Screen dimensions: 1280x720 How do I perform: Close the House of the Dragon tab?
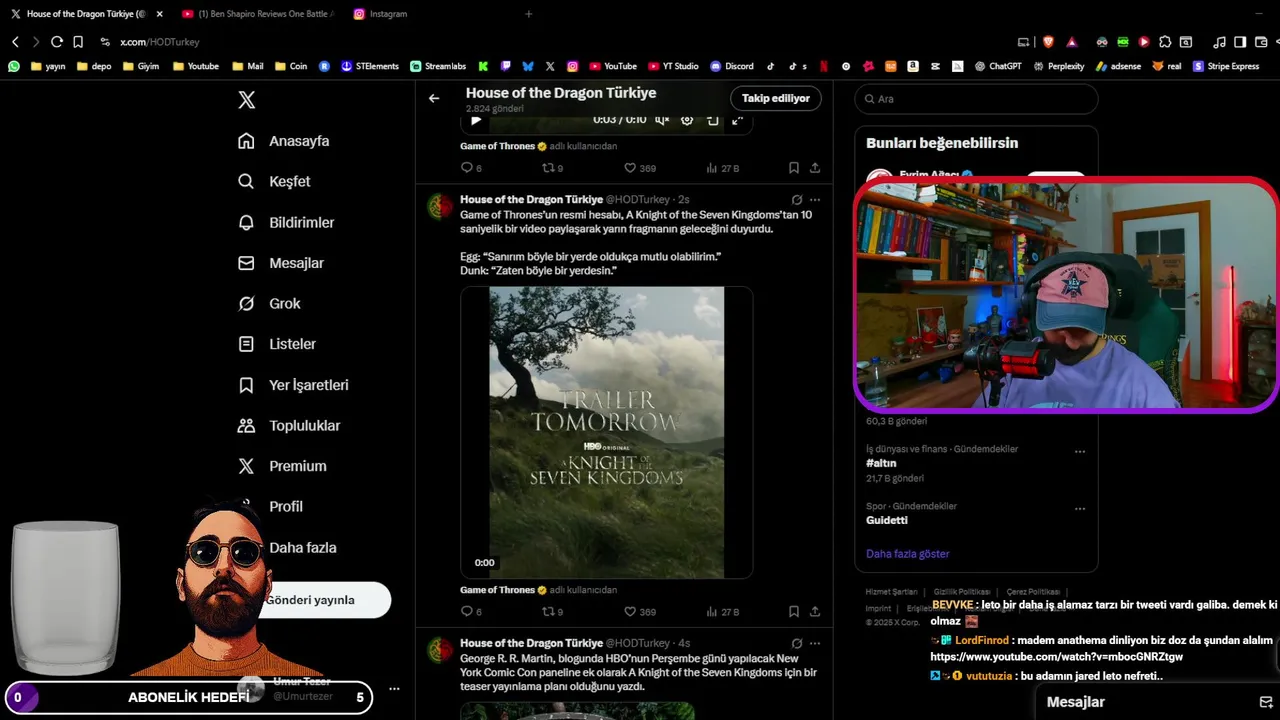pos(159,14)
